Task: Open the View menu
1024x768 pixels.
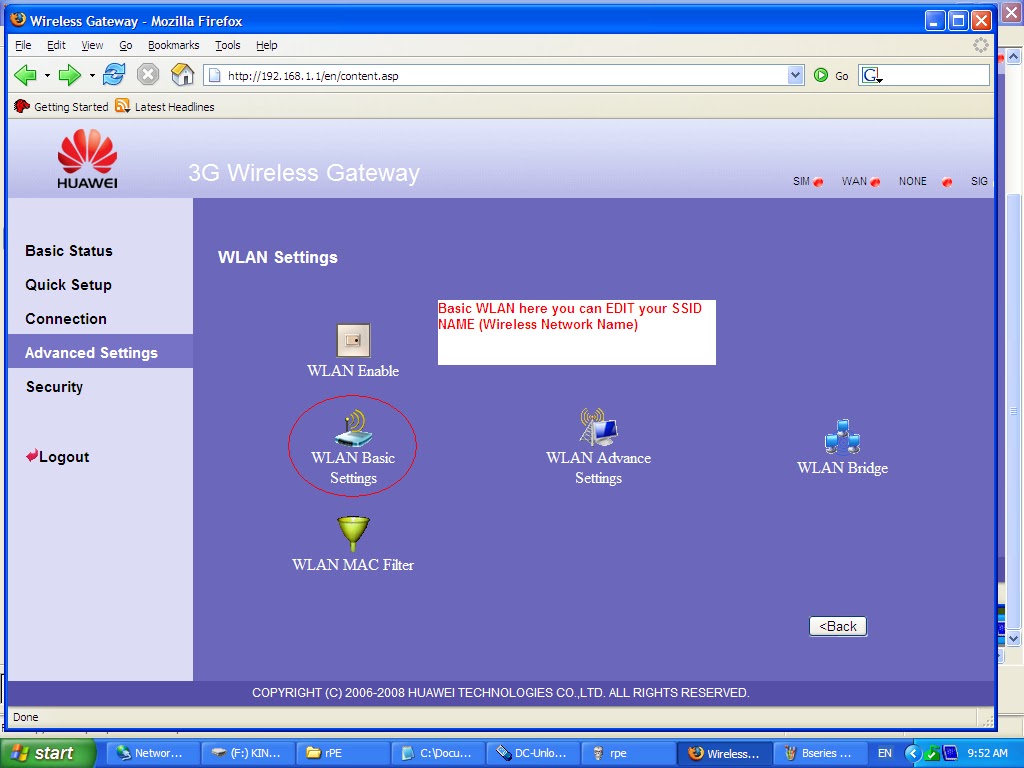Action: [92, 45]
